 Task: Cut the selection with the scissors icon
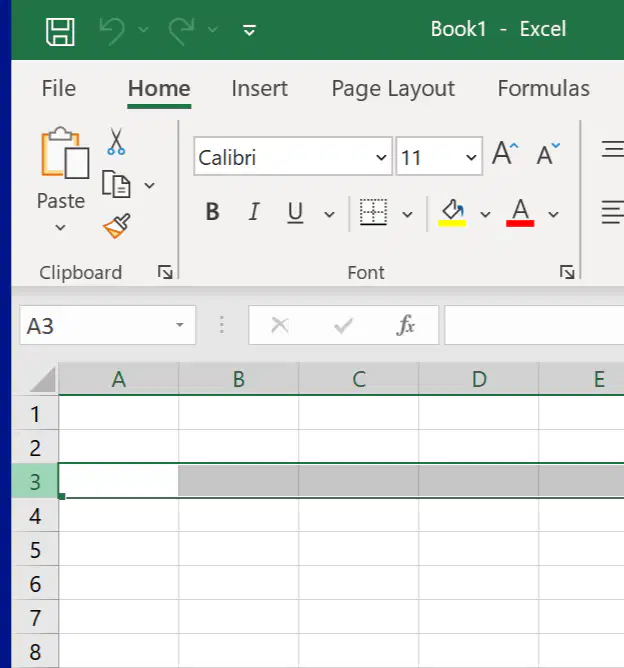click(x=116, y=141)
